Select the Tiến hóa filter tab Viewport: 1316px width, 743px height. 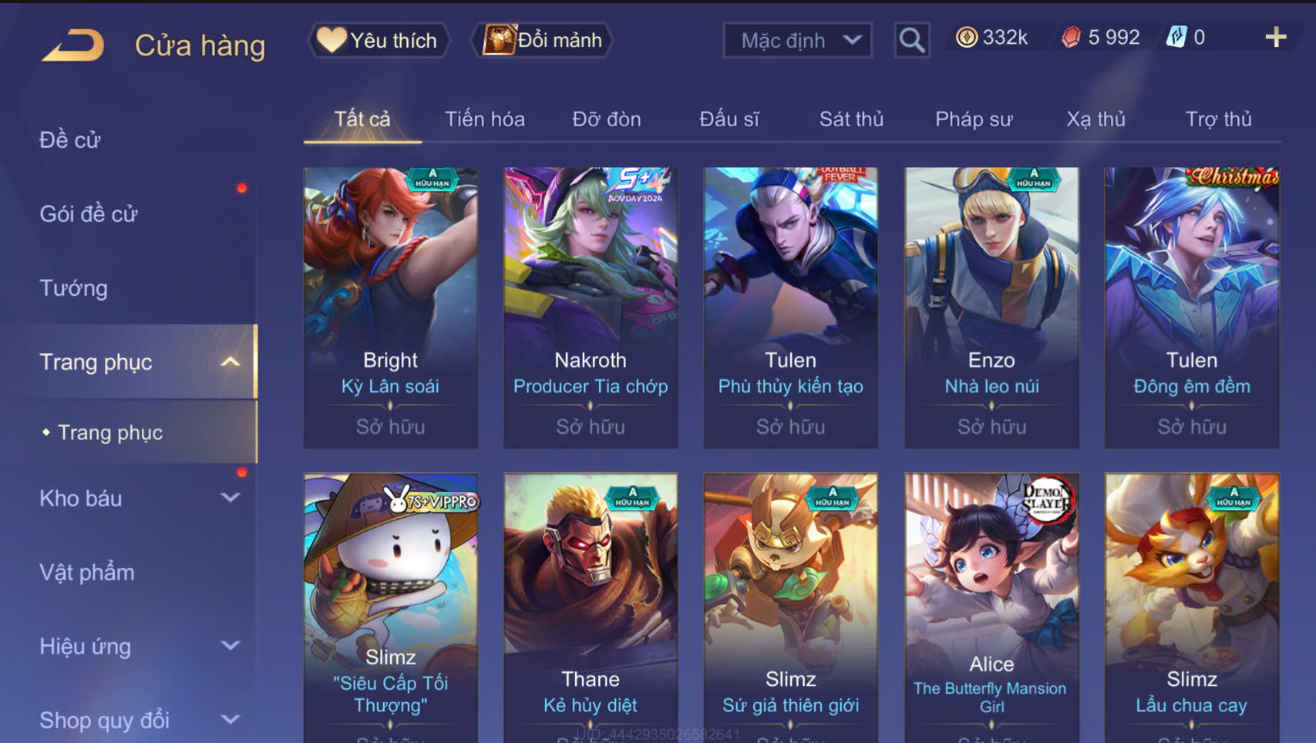[x=484, y=119]
